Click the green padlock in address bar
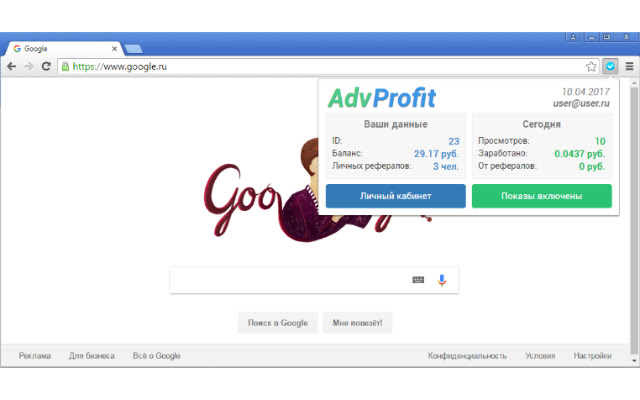This screenshot has height=400, width=640. [x=65, y=67]
